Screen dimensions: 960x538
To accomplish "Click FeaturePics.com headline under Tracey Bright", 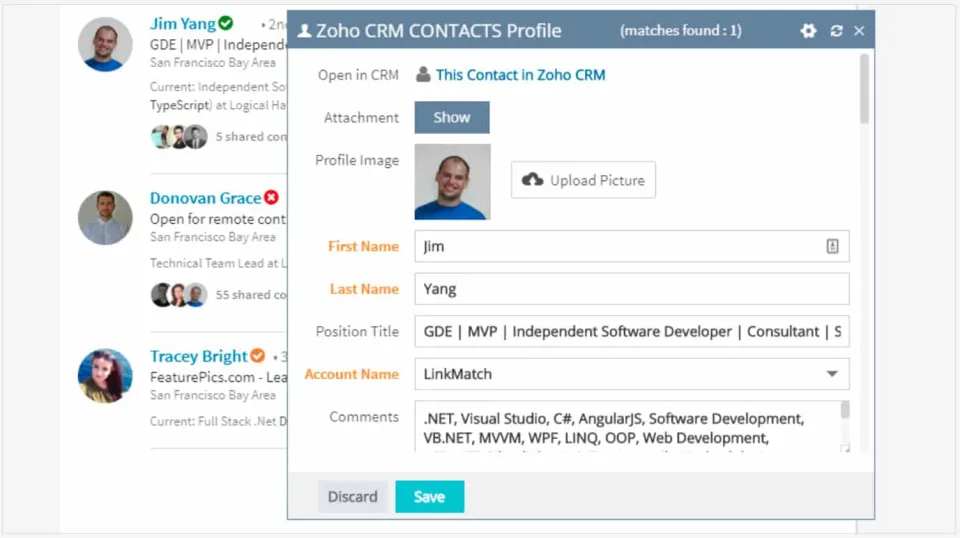I will [218, 377].
